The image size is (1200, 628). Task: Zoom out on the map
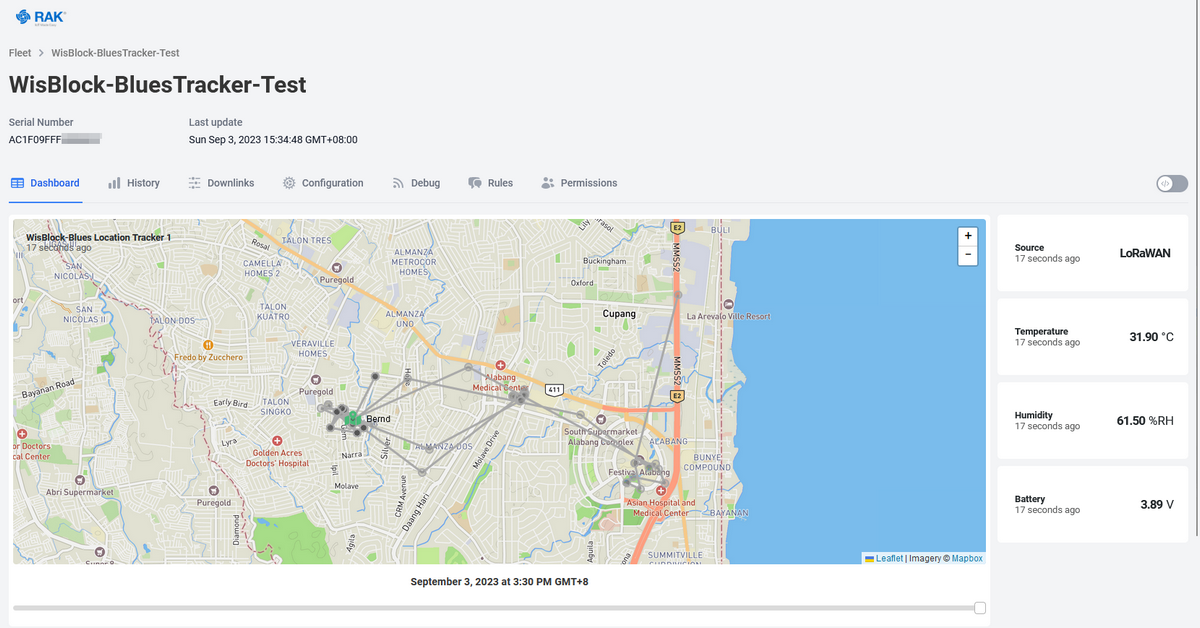click(x=968, y=255)
